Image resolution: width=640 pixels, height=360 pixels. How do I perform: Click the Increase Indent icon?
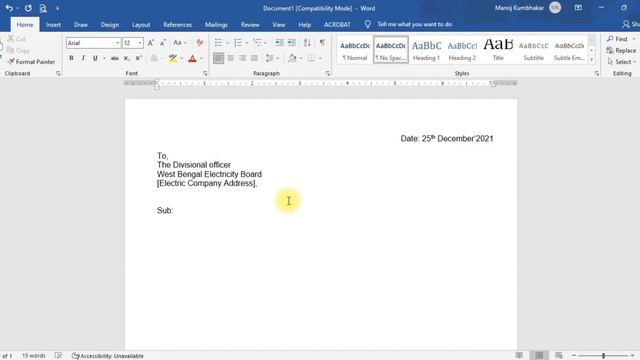[291, 43]
